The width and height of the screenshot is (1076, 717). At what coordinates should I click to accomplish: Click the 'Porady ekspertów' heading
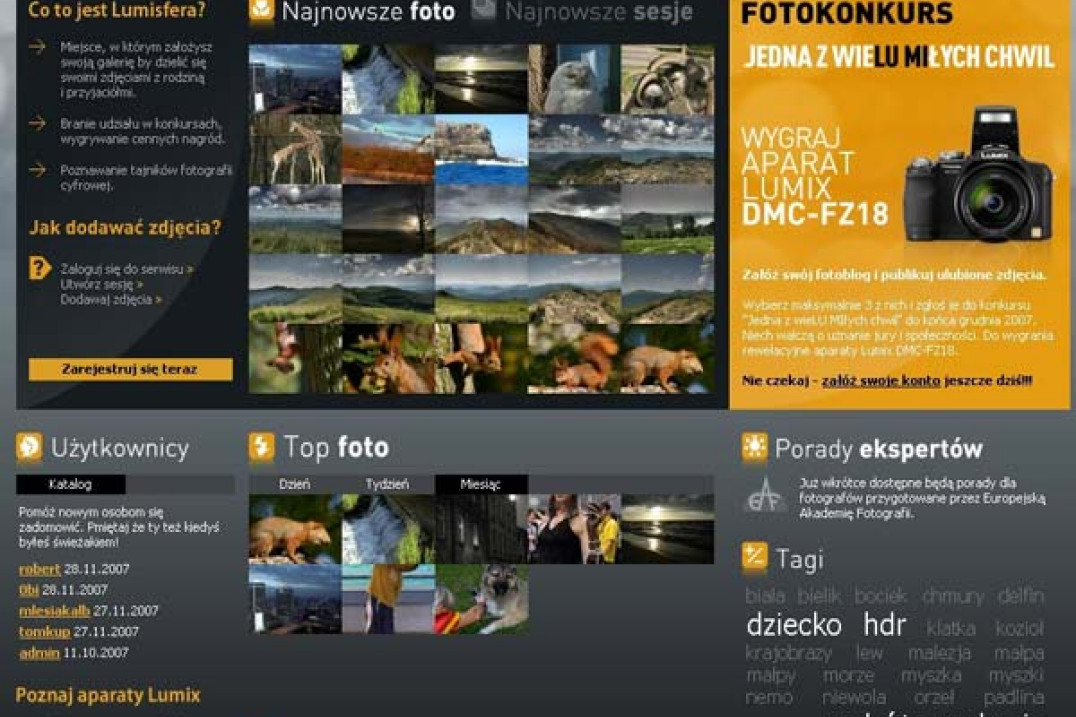pyautogui.click(x=879, y=449)
